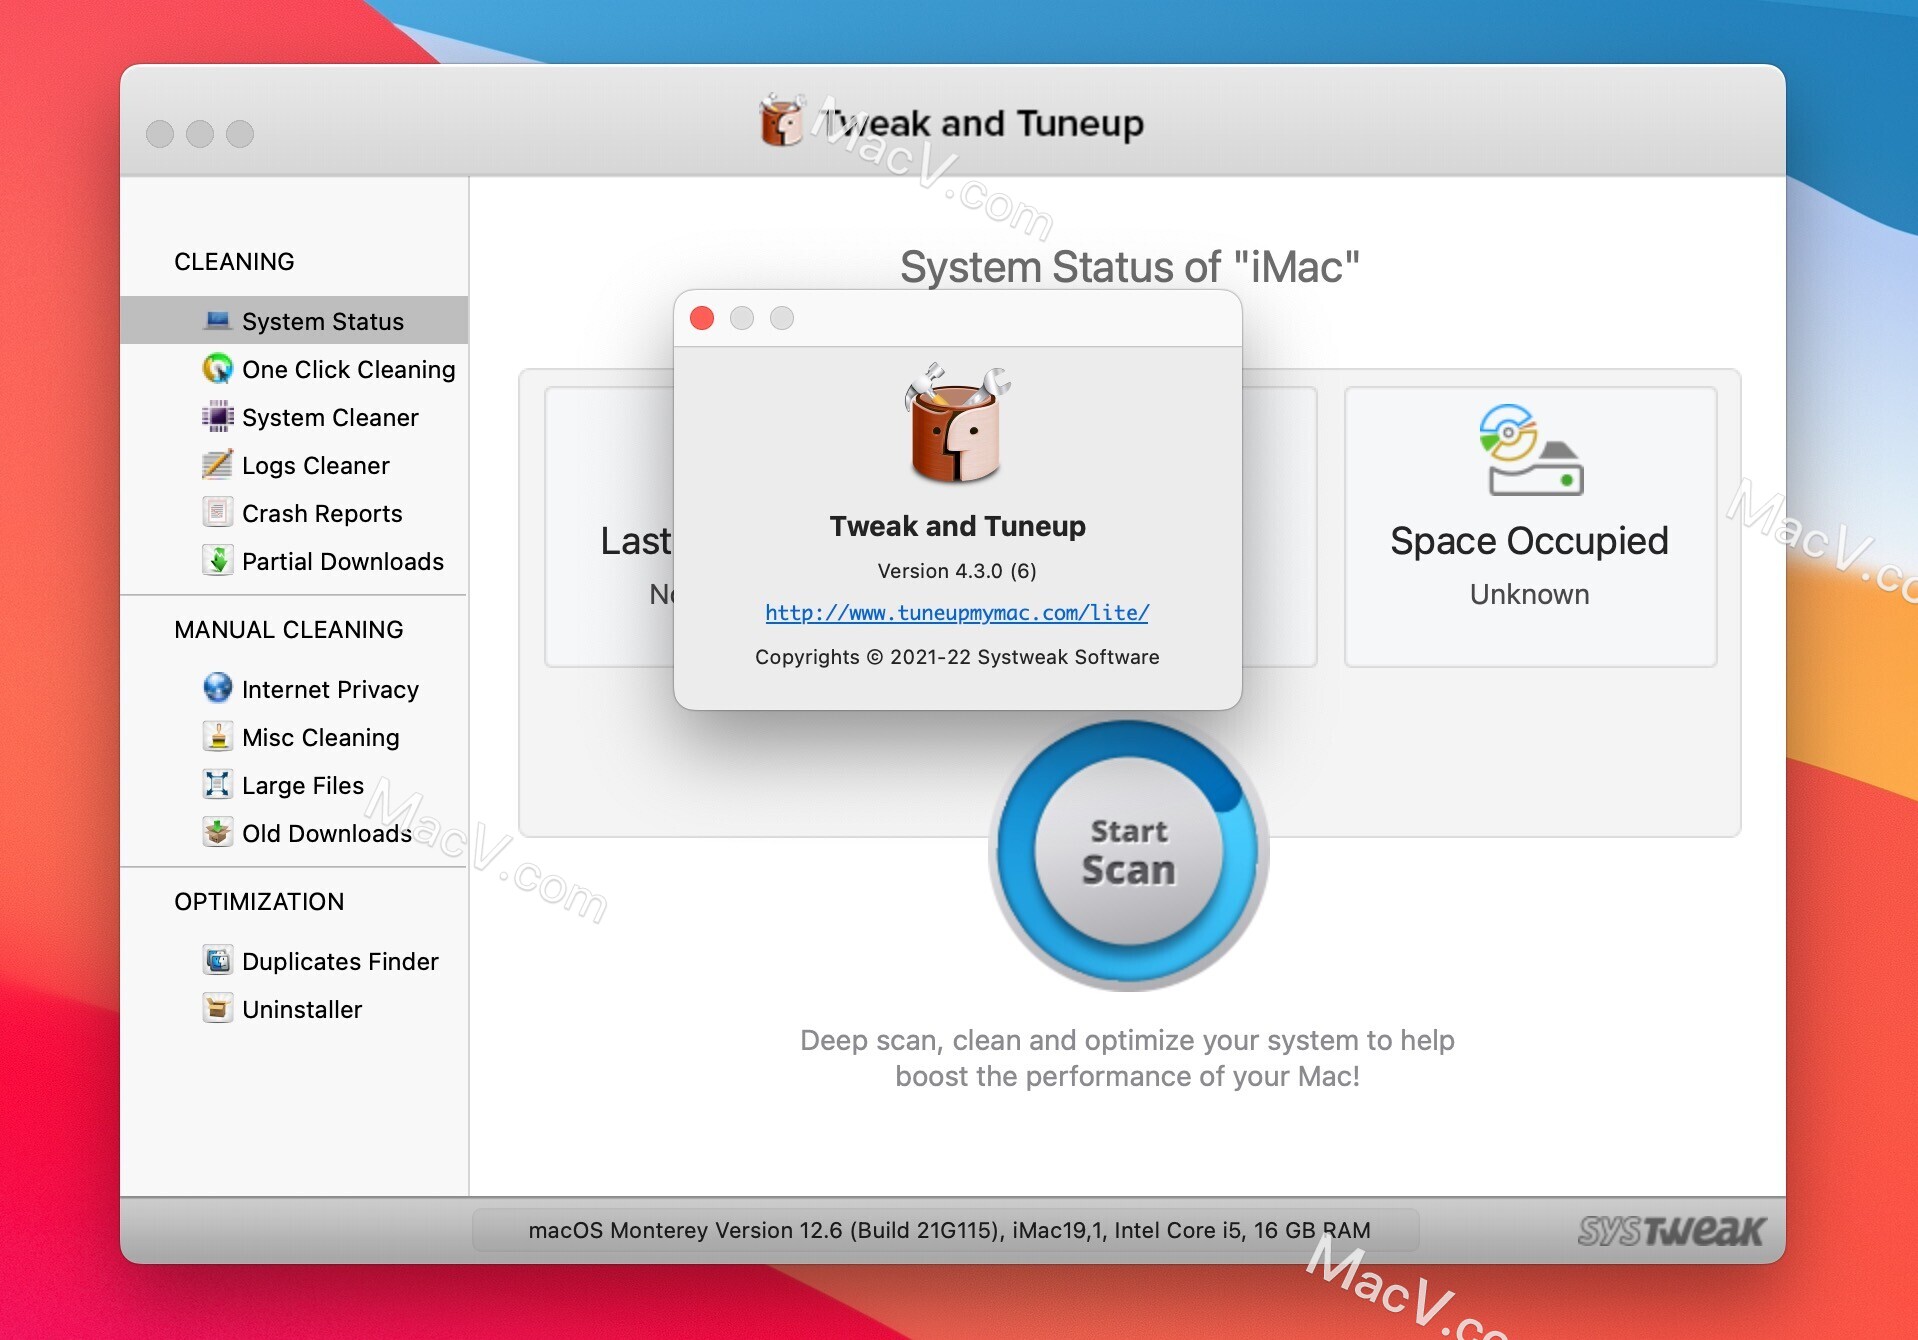
Task: Click the Partial Downloads arrow icon
Action: click(x=217, y=561)
